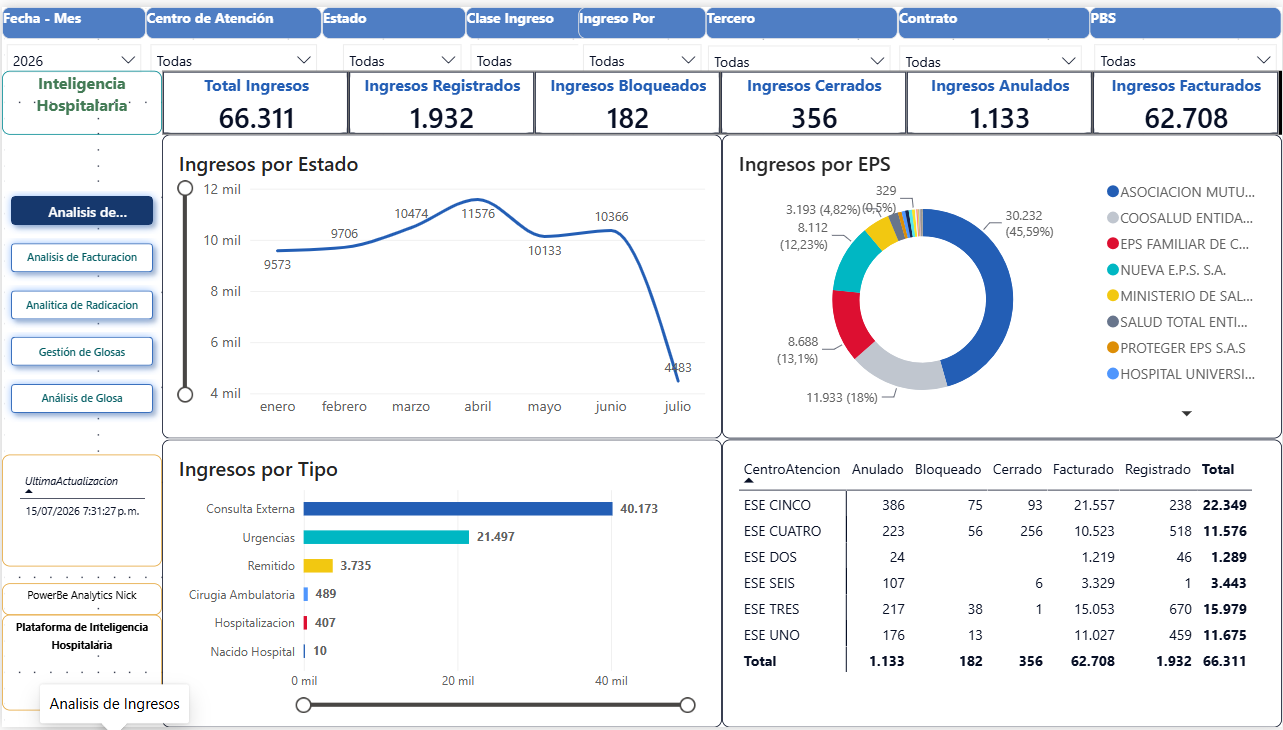This screenshot has width=1283, height=730.
Task: Expand the Contrato filter dropdown
Action: (x=991, y=61)
